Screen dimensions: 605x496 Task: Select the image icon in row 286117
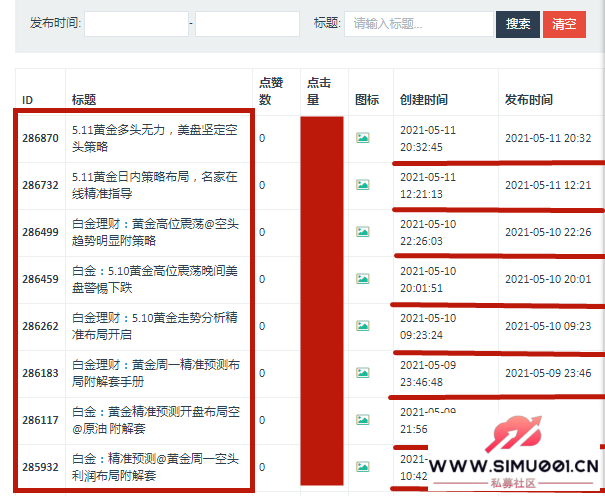point(362,420)
